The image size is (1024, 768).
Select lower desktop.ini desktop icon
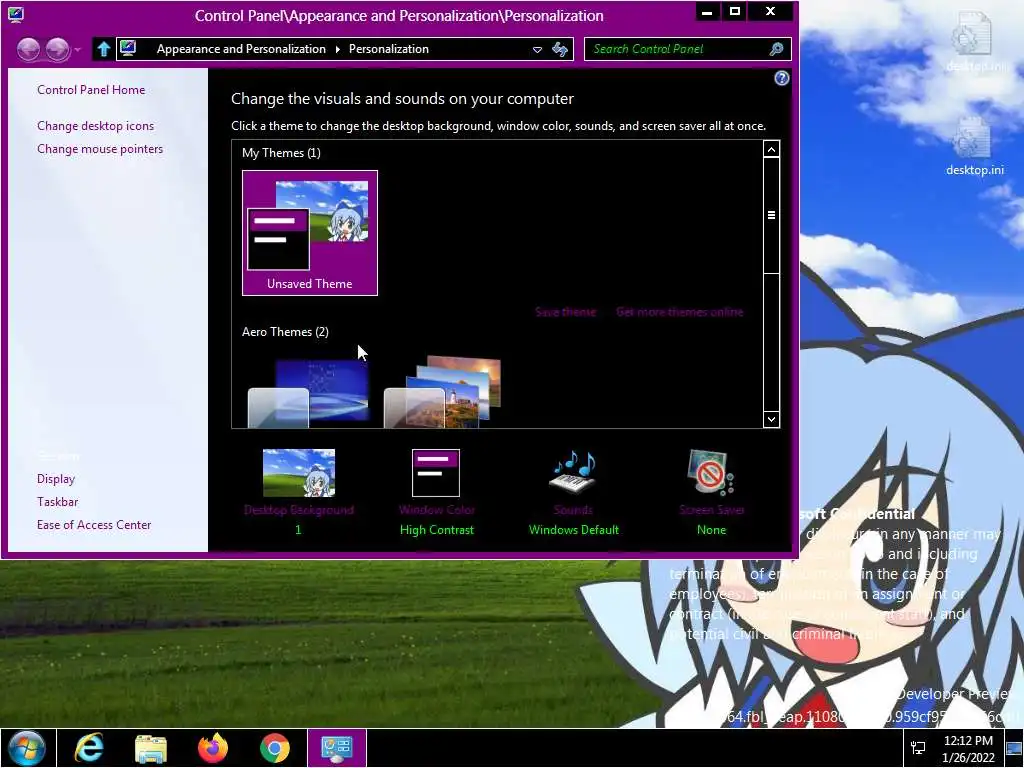click(974, 146)
